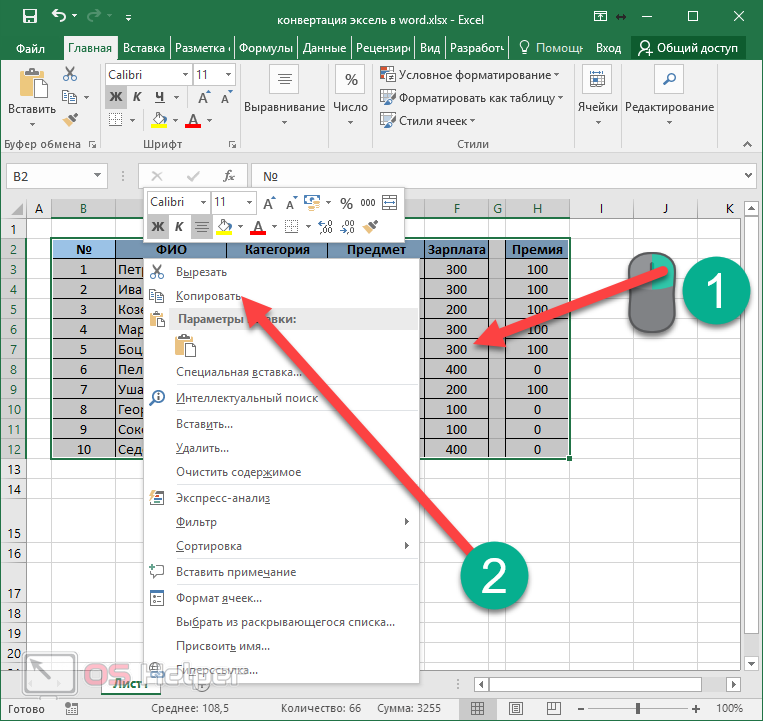
Task: Toggle Italic (К) in the ribbon font group
Action: point(137,97)
